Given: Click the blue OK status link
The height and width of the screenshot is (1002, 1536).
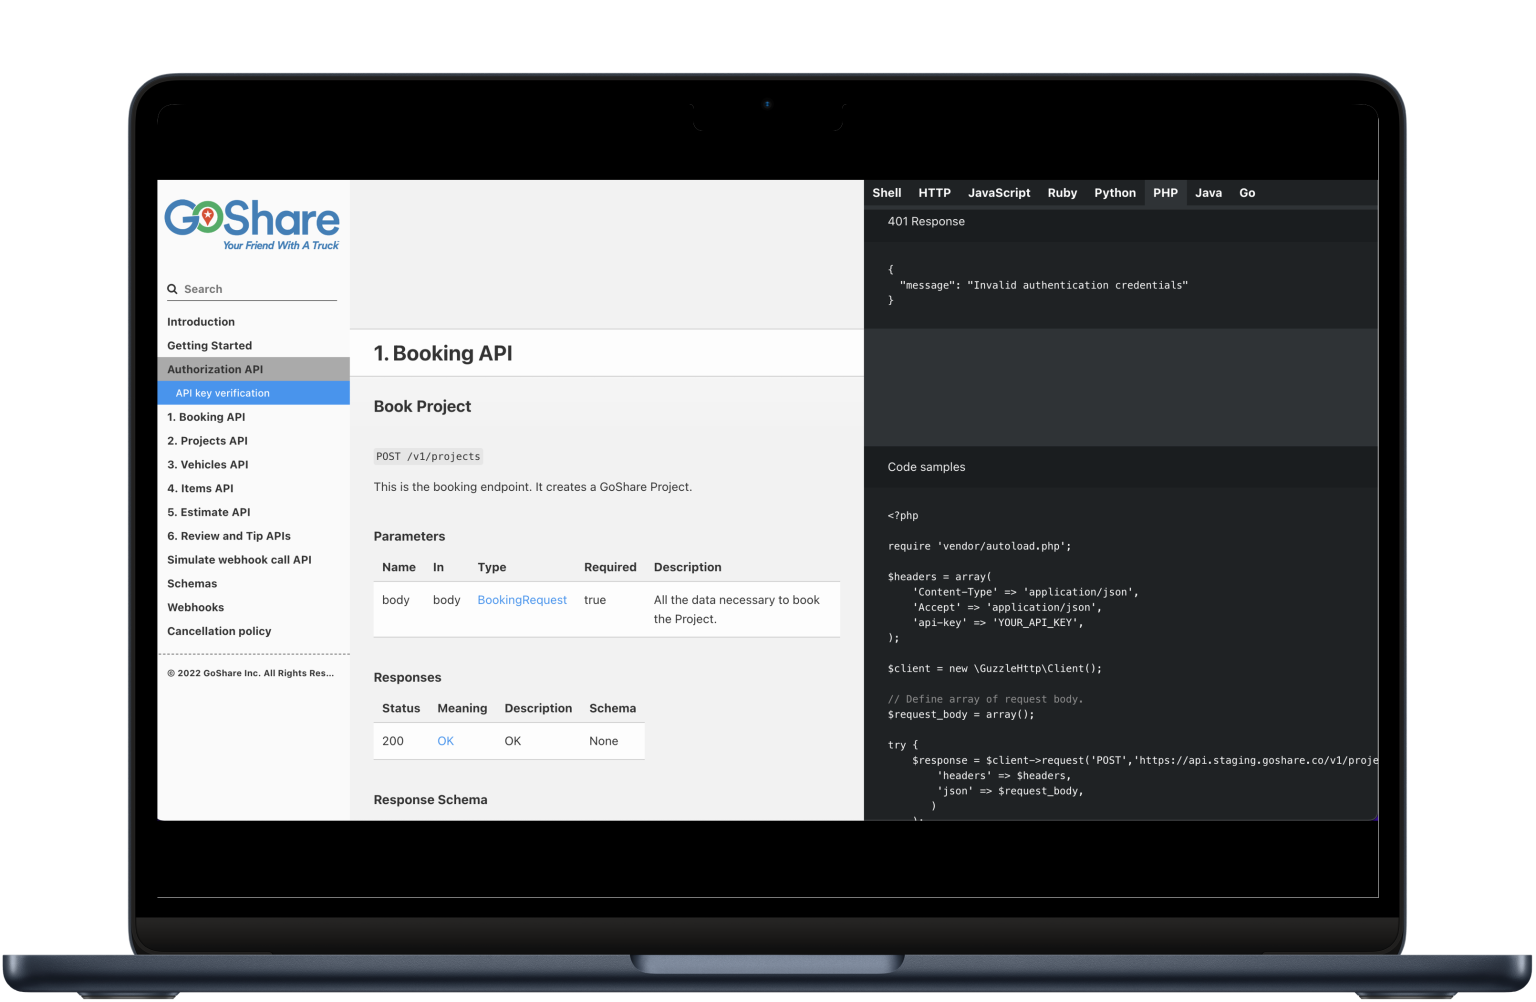Looking at the screenshot, I should click(445, 741).
